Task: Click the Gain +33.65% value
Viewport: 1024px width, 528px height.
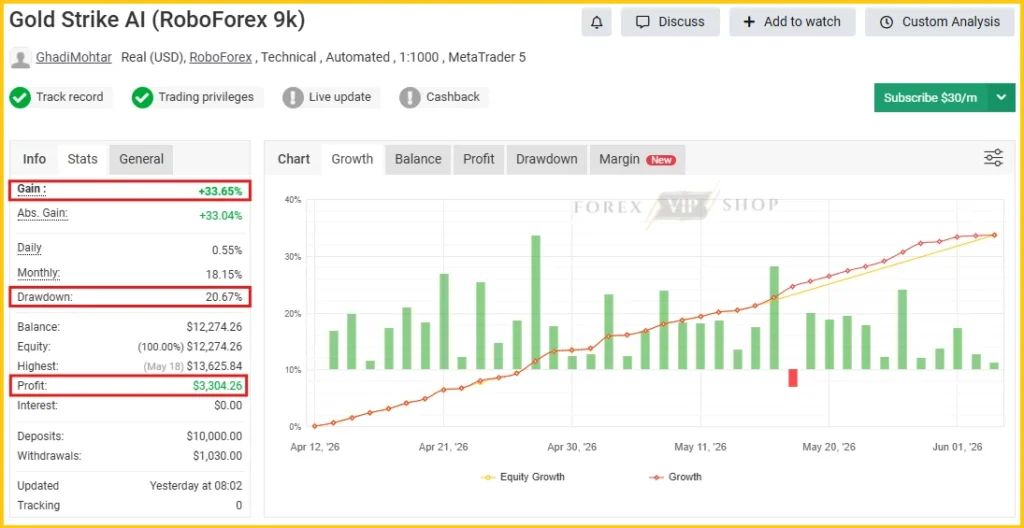Action: [220, 191]
